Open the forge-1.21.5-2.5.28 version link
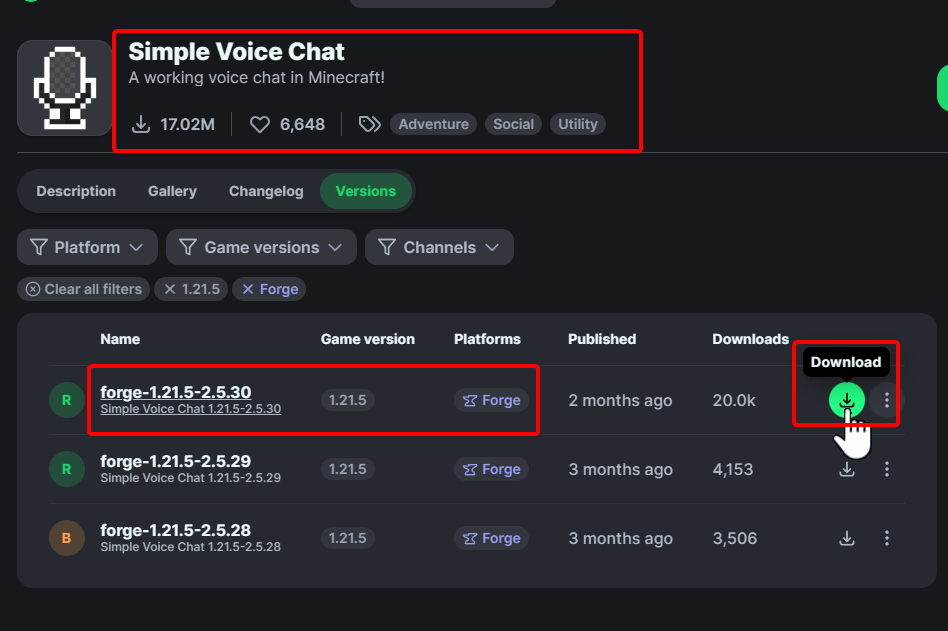This screenshot has width=948, height=631. pyautogui.click(x=175, y=530)
